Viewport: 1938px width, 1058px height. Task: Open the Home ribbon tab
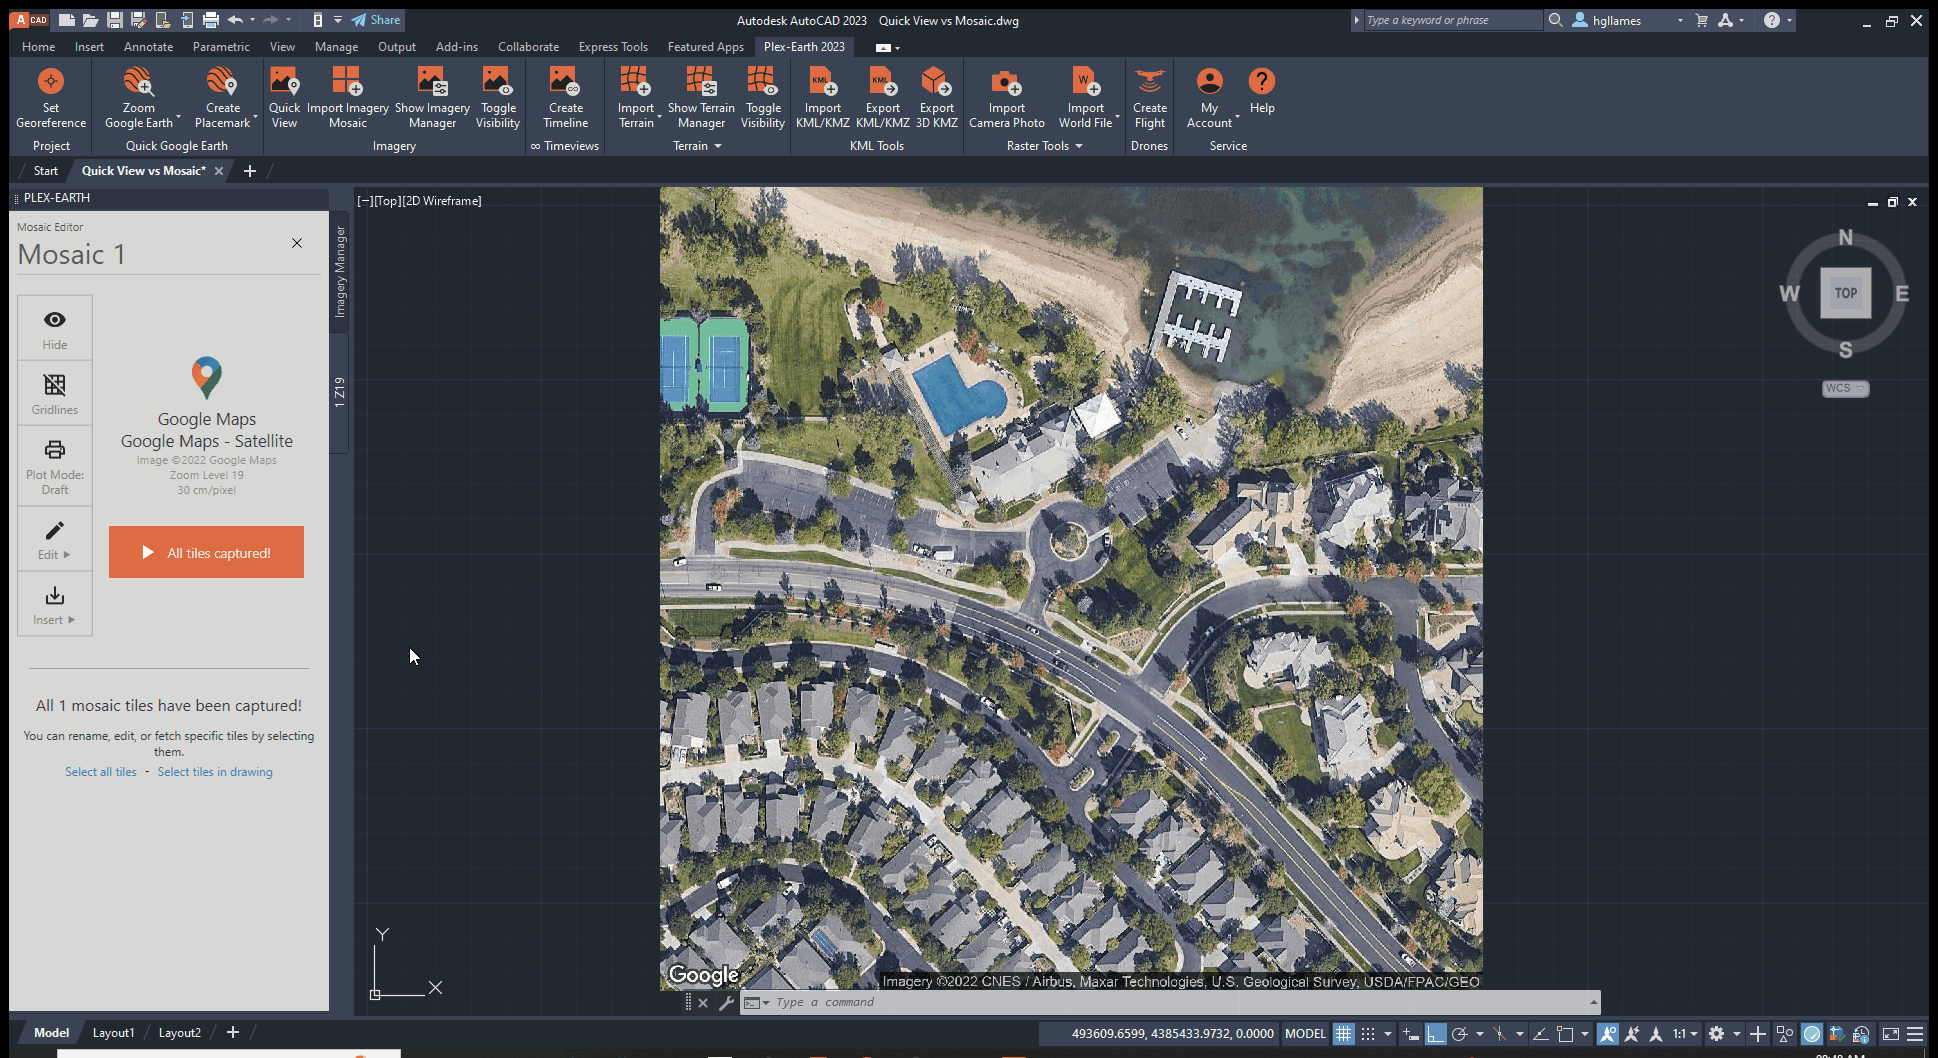[39, 47]
